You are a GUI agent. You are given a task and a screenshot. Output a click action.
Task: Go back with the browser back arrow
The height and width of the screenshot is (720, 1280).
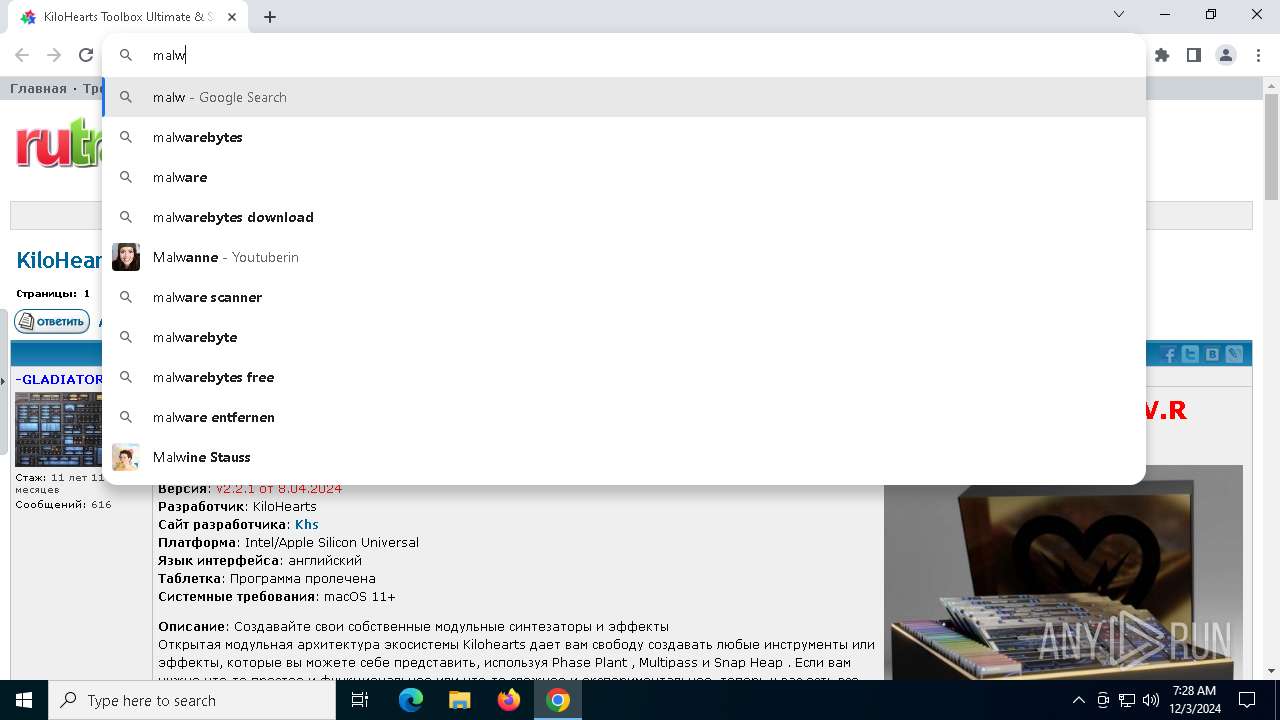[22, 55]
